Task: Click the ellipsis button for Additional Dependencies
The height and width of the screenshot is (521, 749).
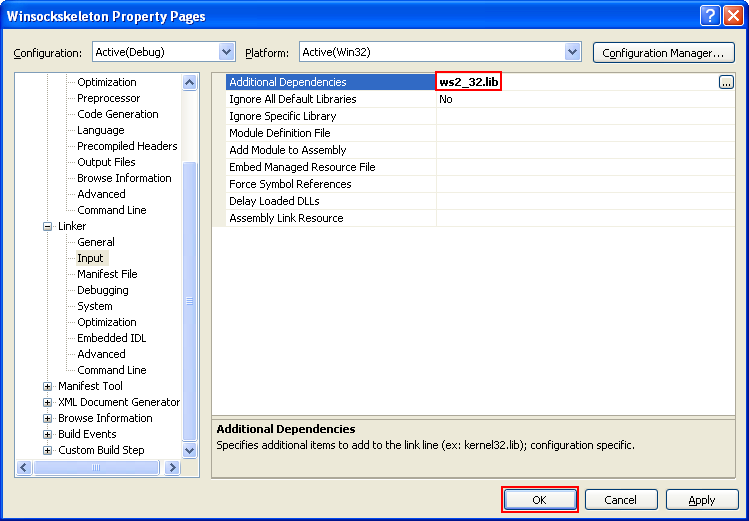Action: tap(726, 82)
